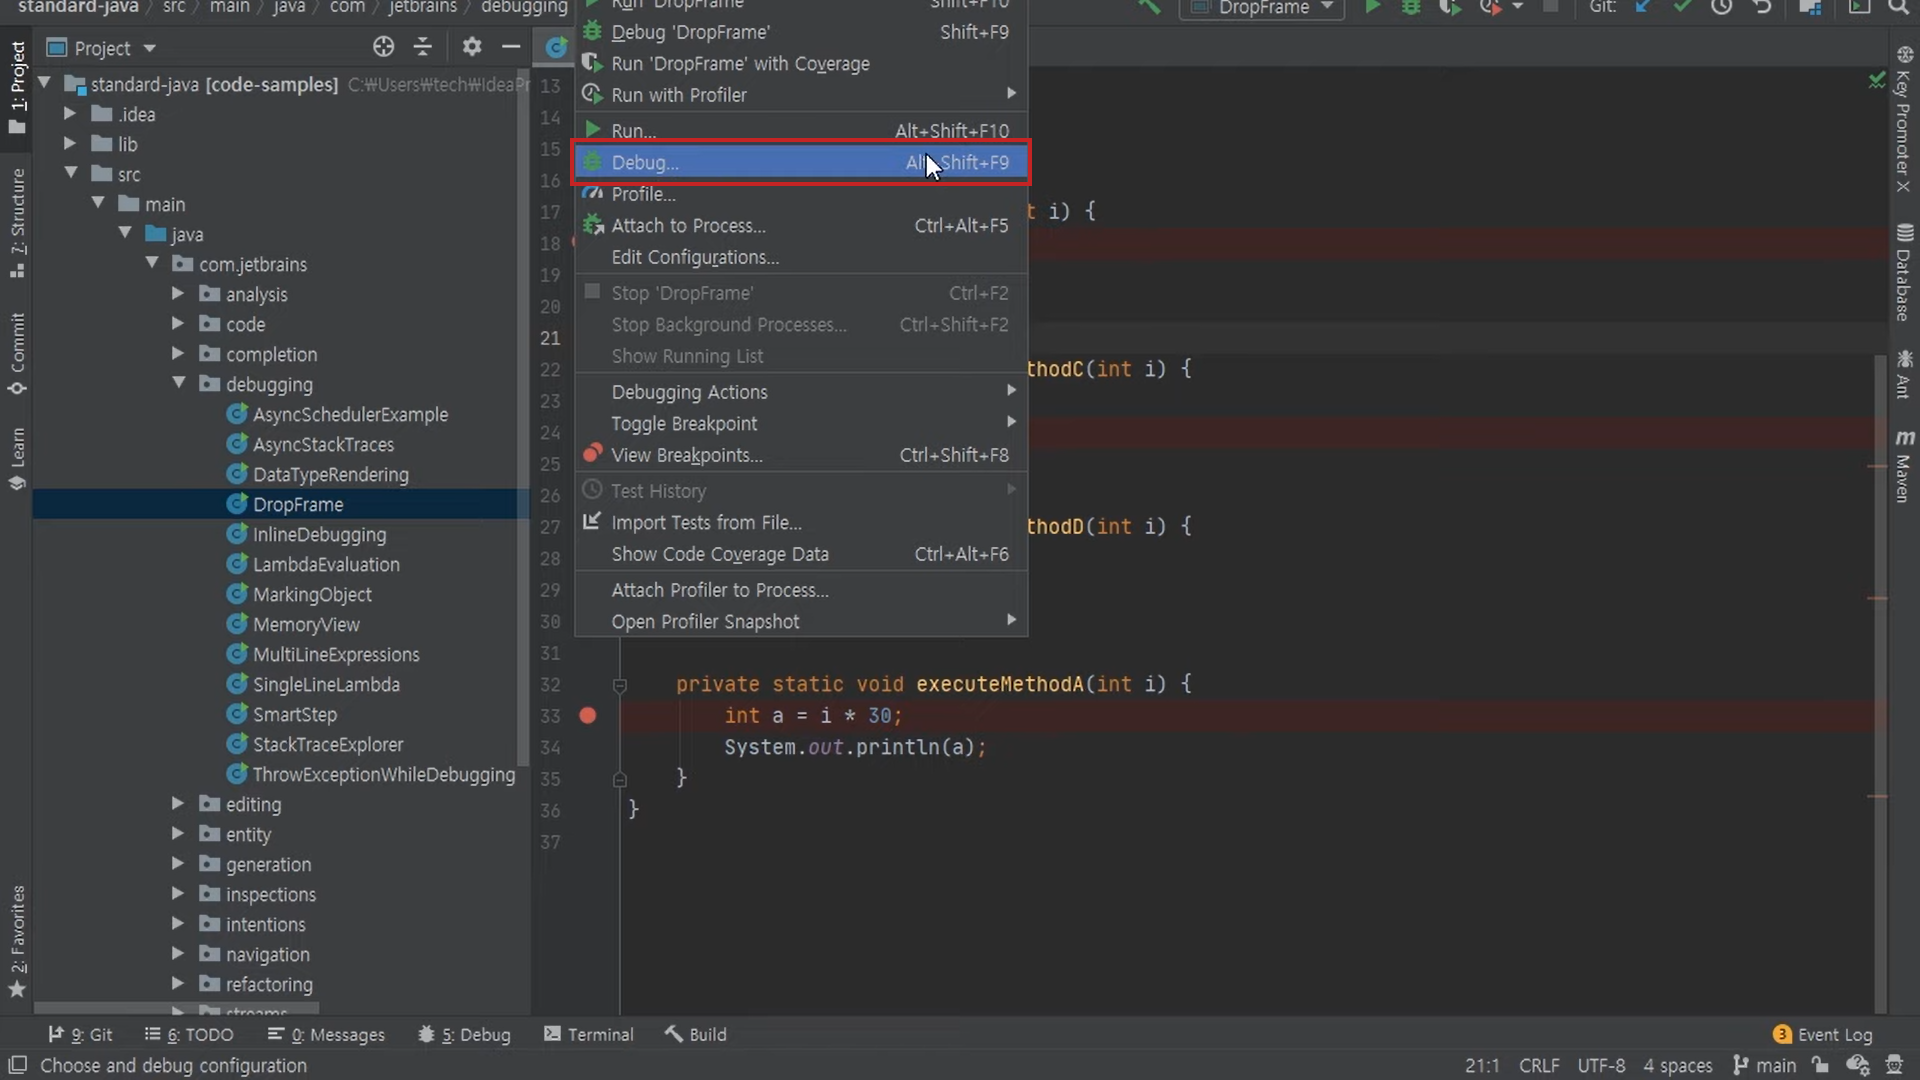Screen dimensions: 1920x1080
Task: Click the inspections checkmark in editor corner
Action: tap(1876, 80)
